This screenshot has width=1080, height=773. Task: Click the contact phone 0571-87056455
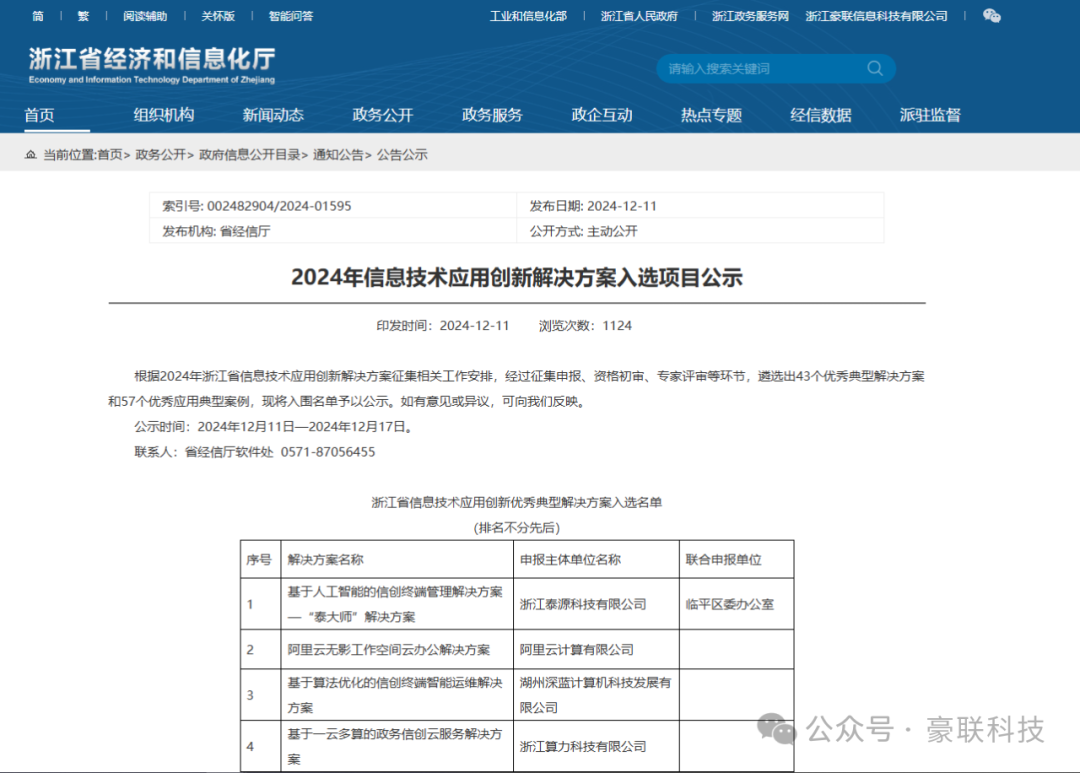(328, 452)
